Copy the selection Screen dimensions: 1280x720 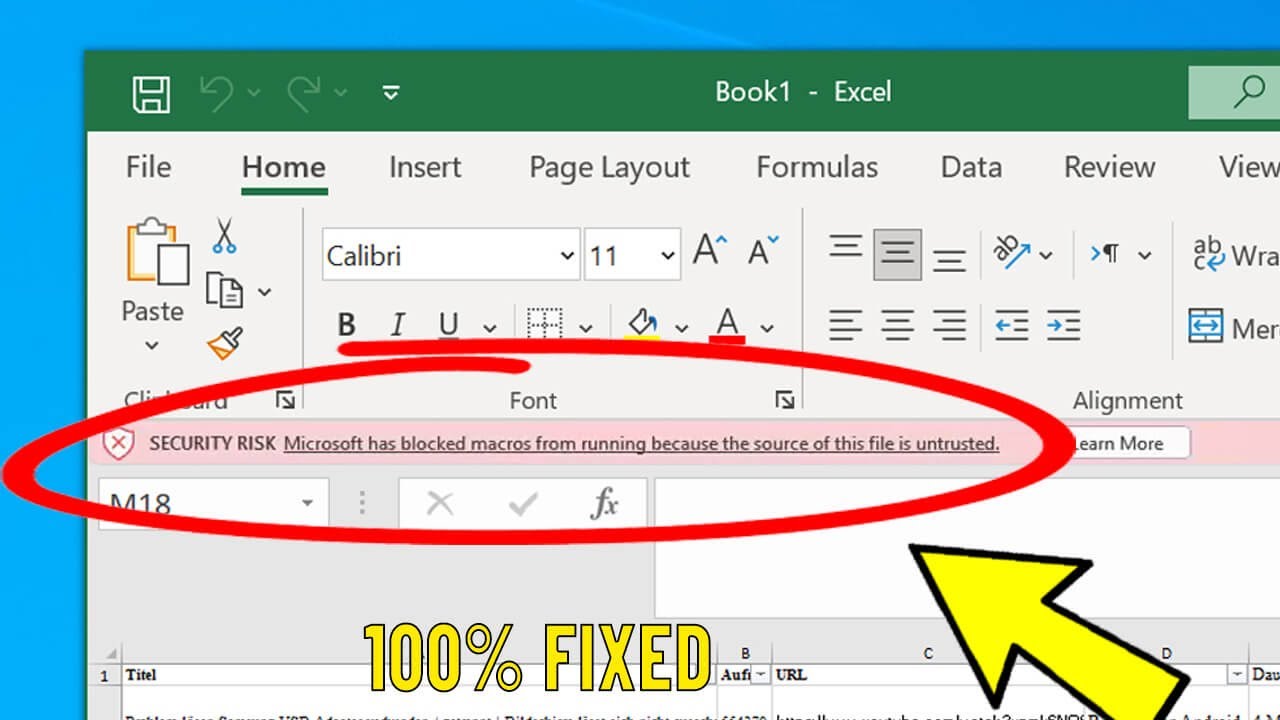pyautogui.click(x=224, y=291)
